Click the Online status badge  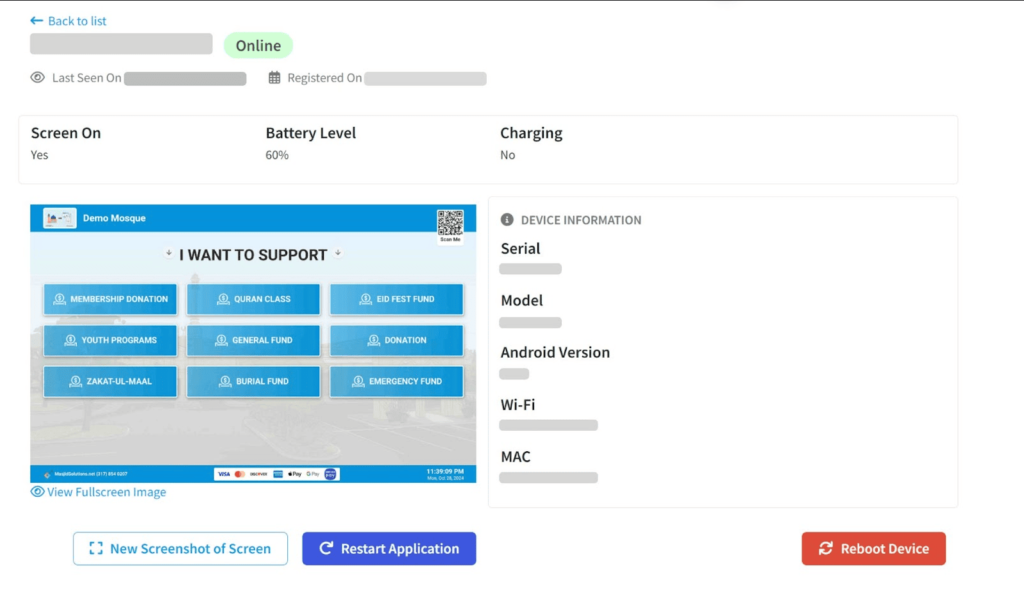pos(258,46)
